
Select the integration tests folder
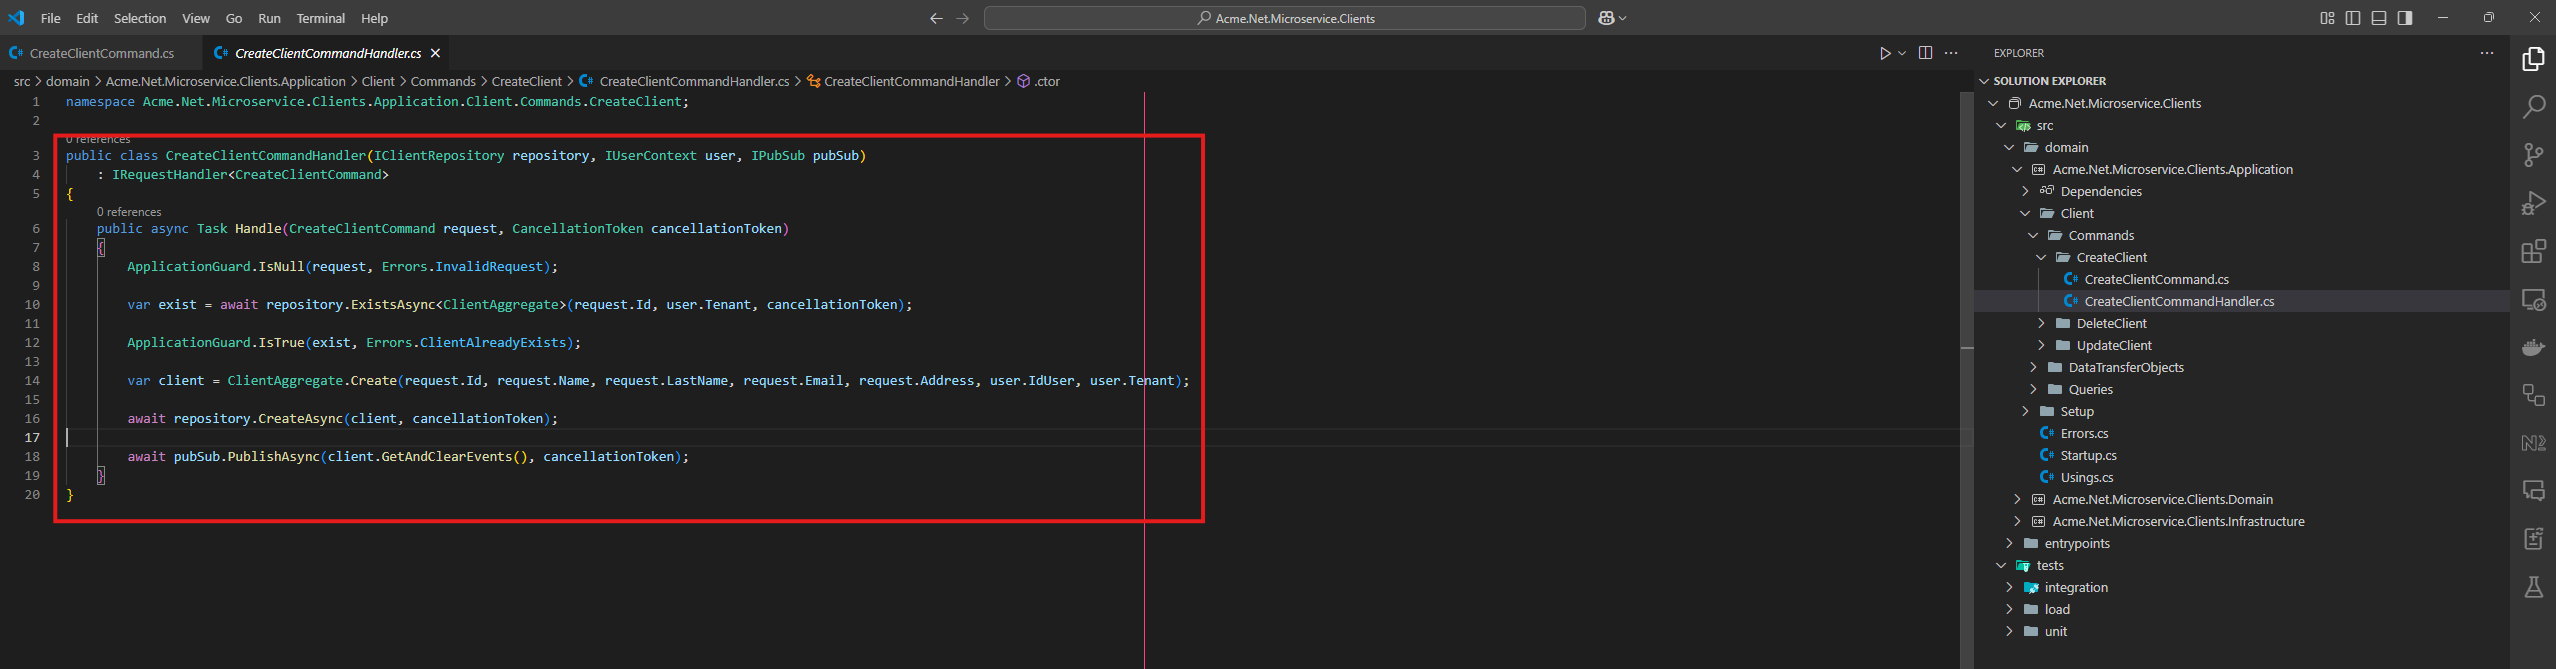coord(2076,587)
